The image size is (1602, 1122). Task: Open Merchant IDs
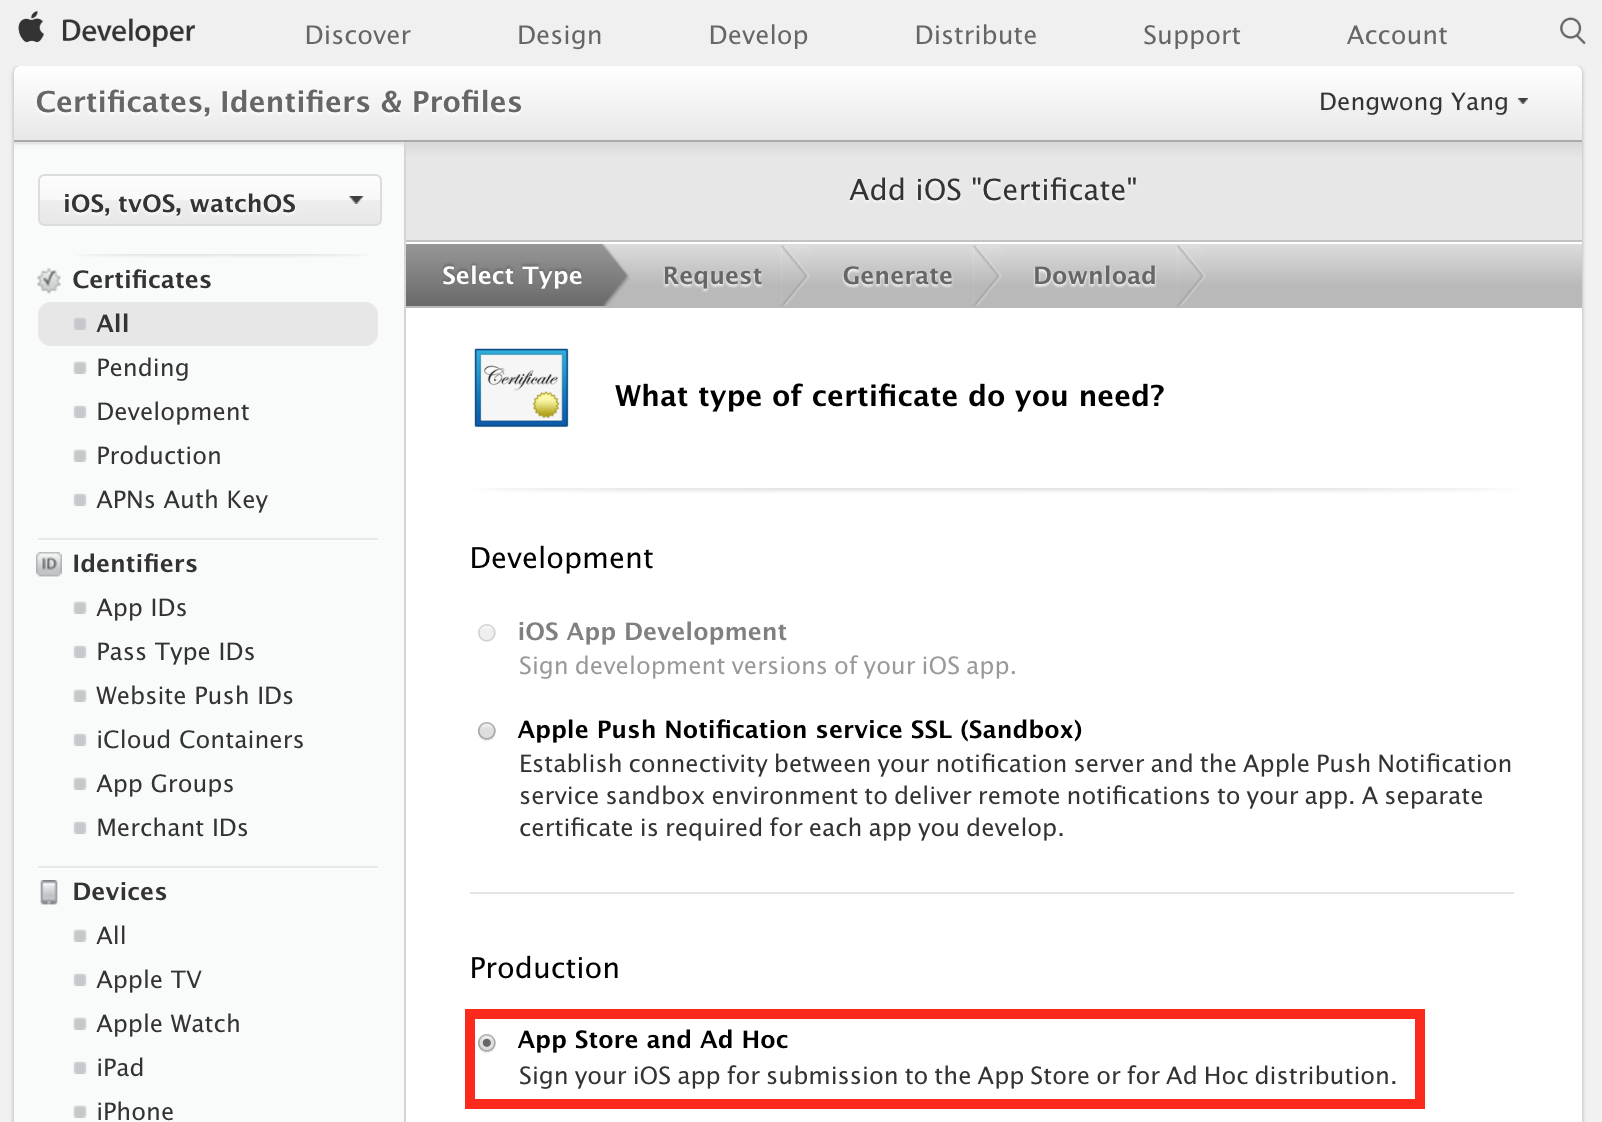(172, 828)
